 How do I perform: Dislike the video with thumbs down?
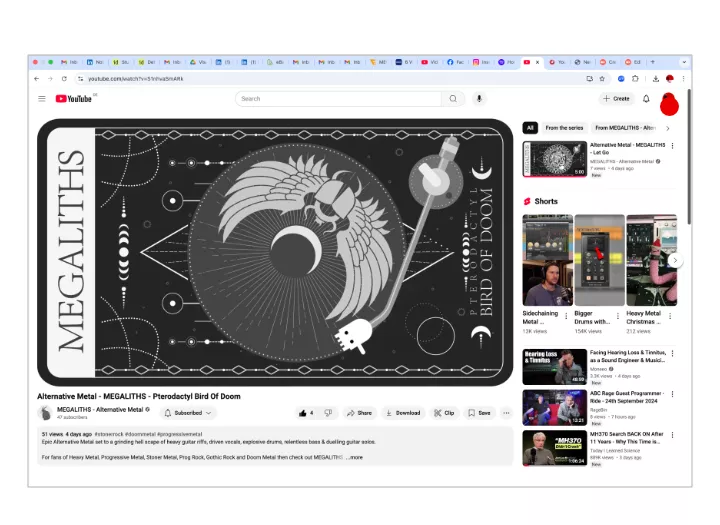pos(328,413)
